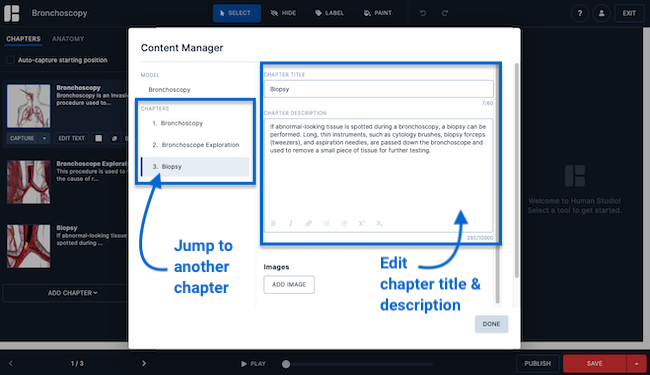This screenshot has height=375, width=650.
Task: Expand the Save options arrow
Action: coord(636,363)
